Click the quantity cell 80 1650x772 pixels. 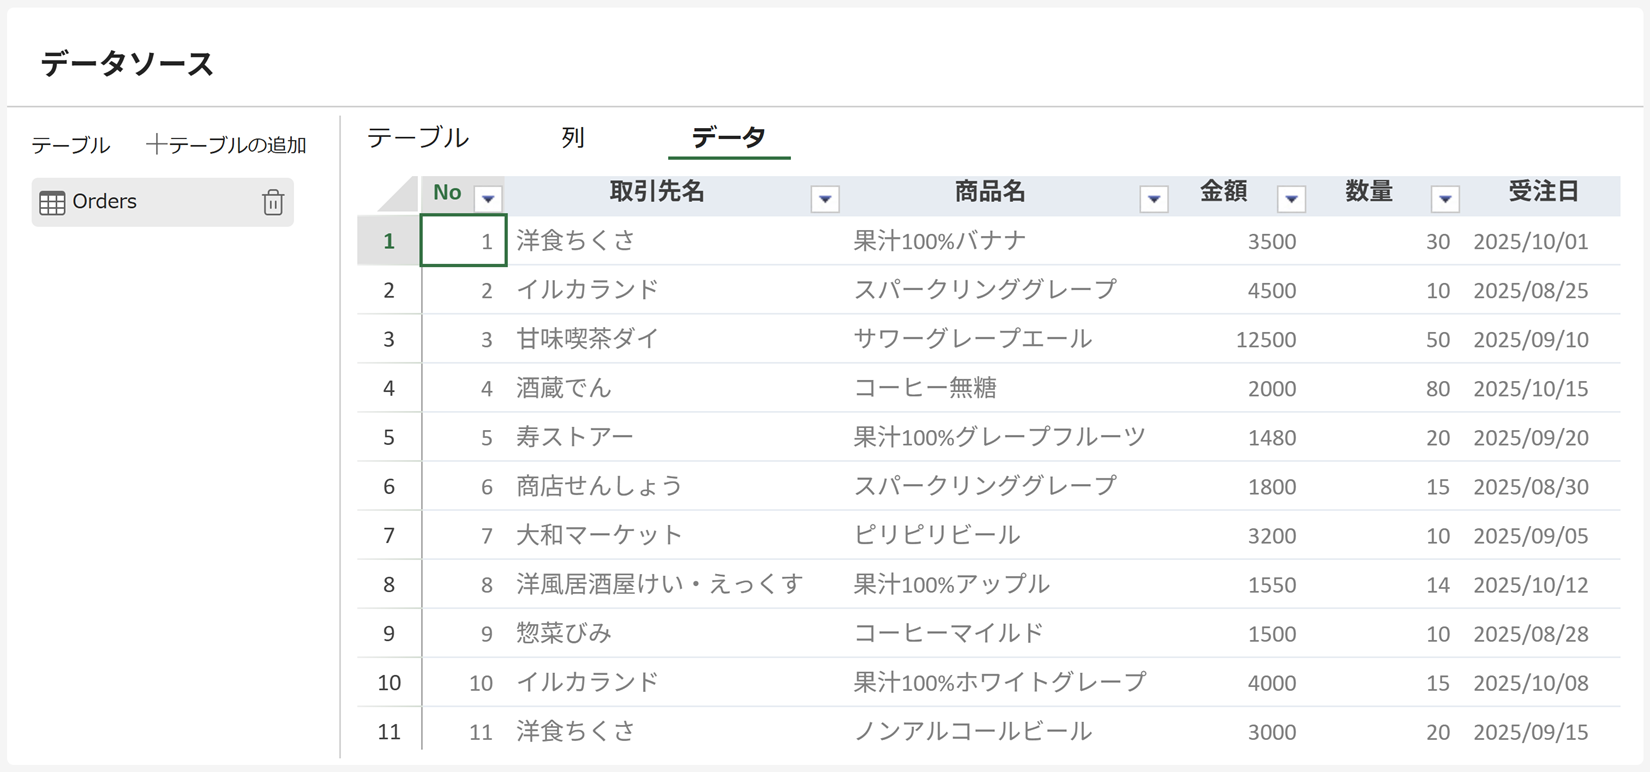[x=1438, y=389]
